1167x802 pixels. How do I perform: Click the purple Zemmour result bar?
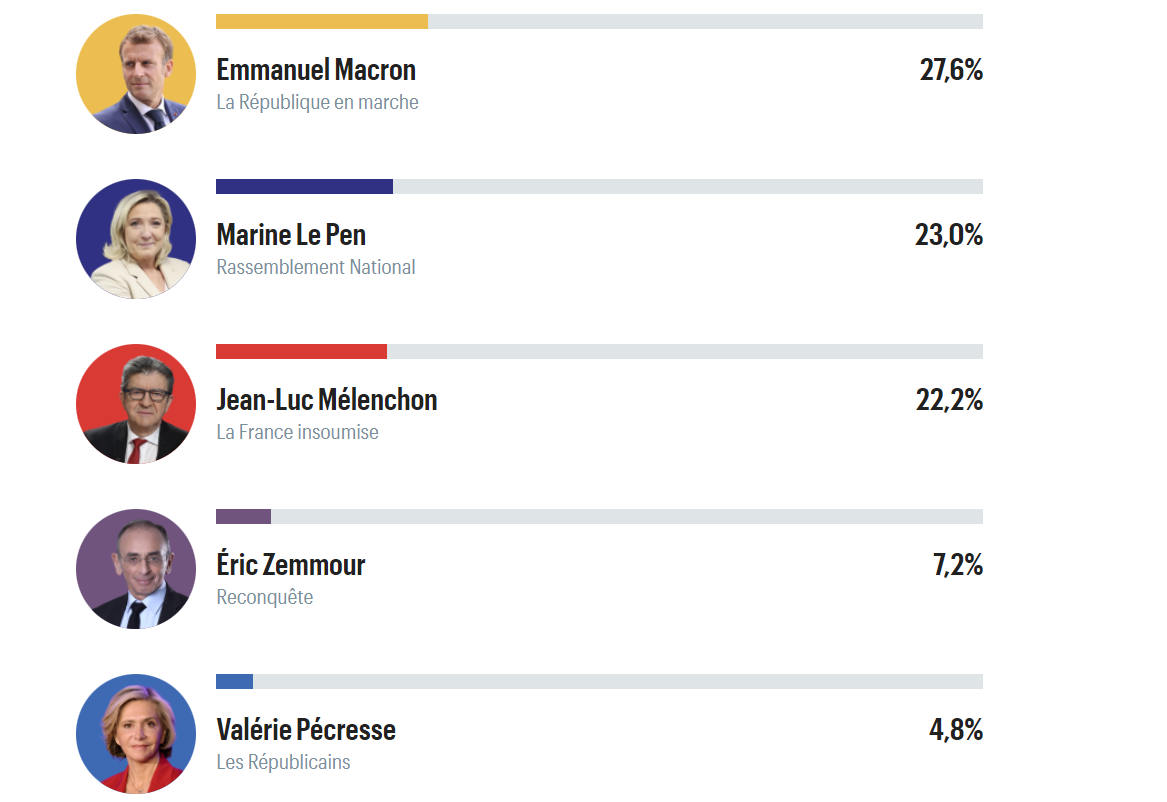point(243,517)
